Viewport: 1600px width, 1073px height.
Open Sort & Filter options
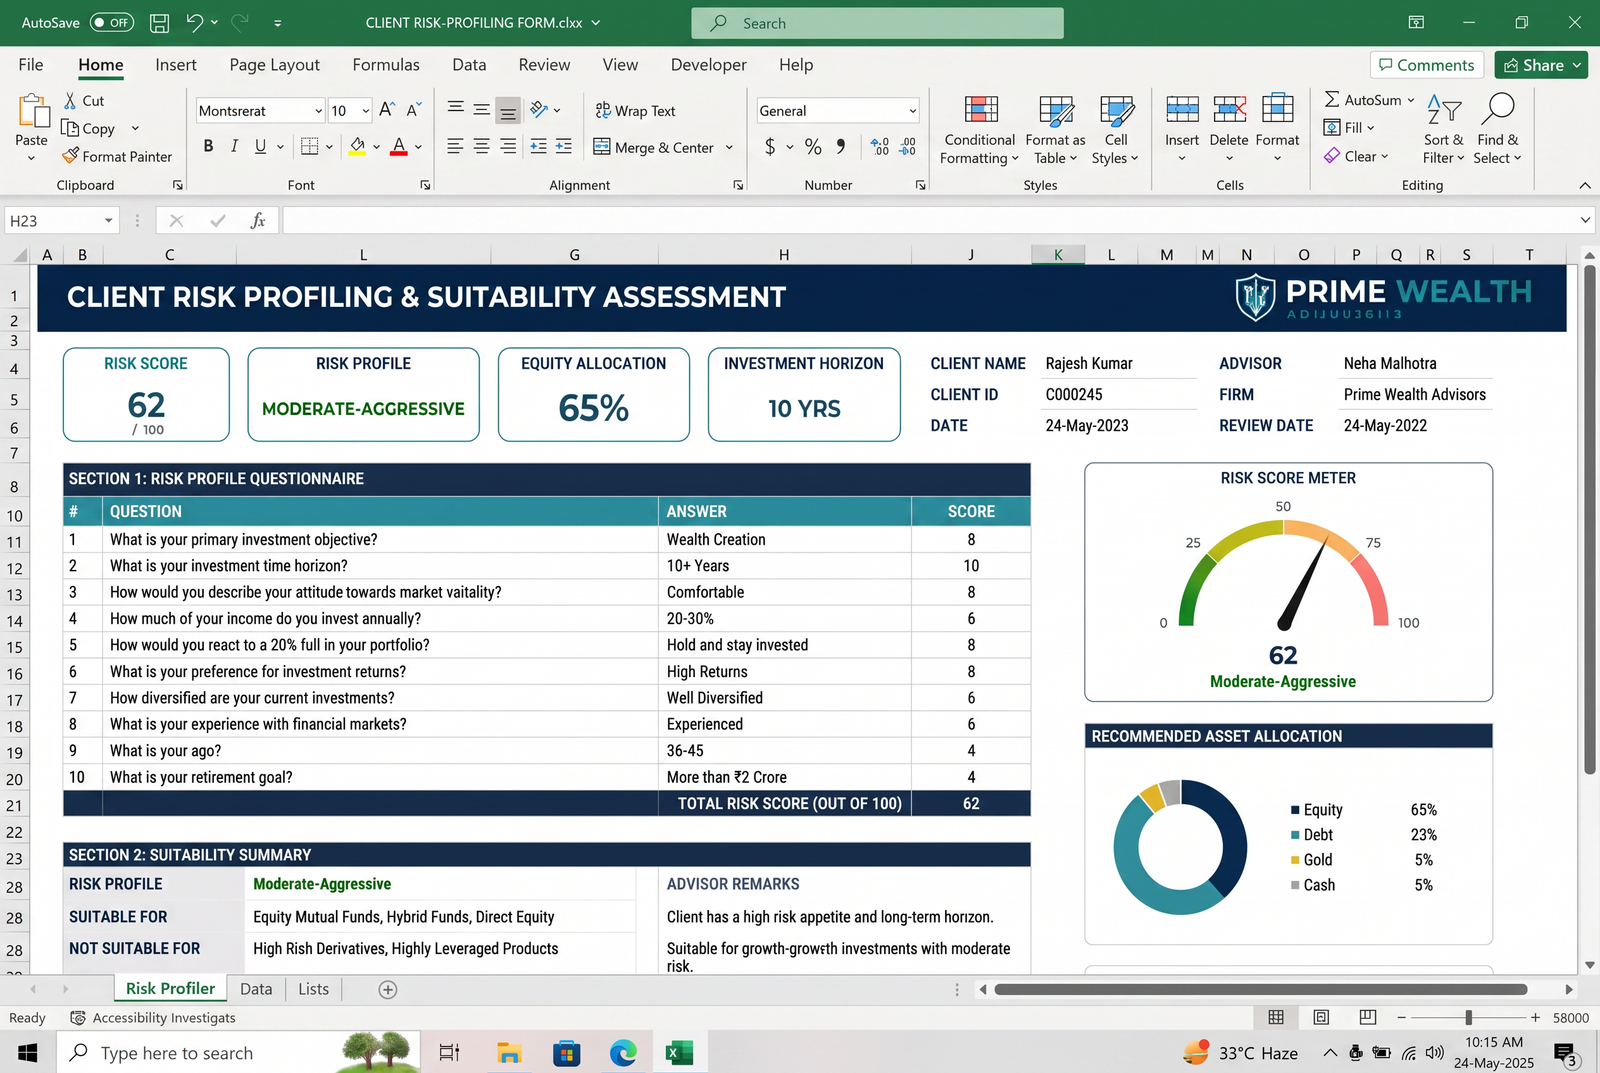tap(1444, 130)
